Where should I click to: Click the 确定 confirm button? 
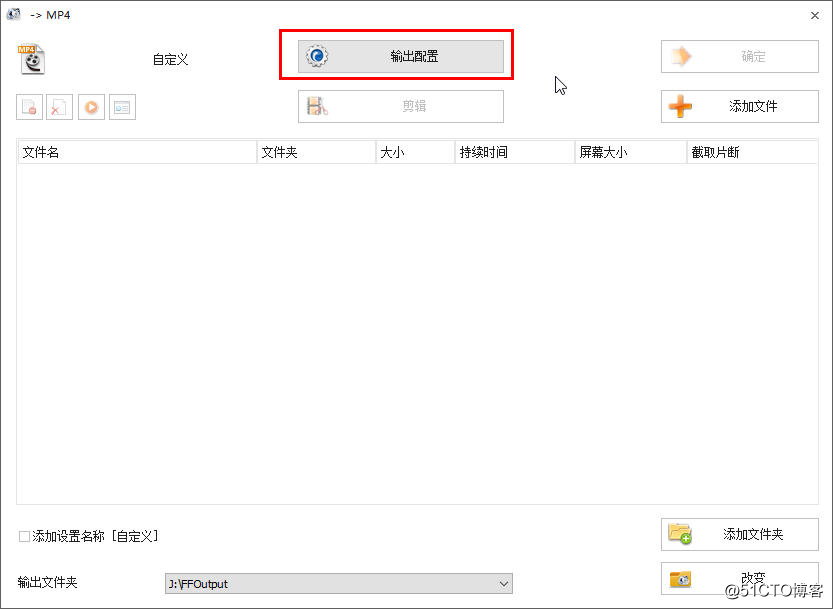click(740, 56)
